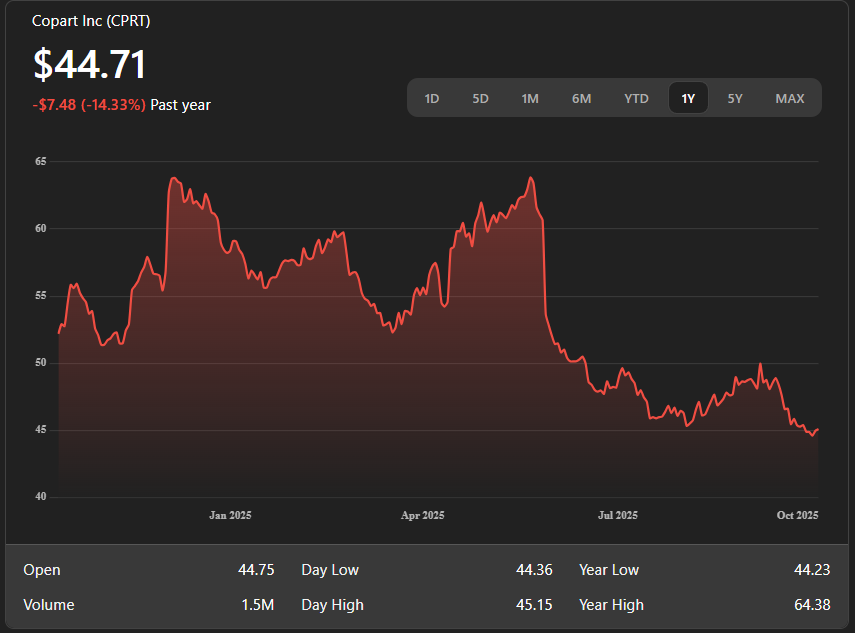This screenshot has height=633, width=855.
Task: Select the 6M range button
Action: click(581, 98)
